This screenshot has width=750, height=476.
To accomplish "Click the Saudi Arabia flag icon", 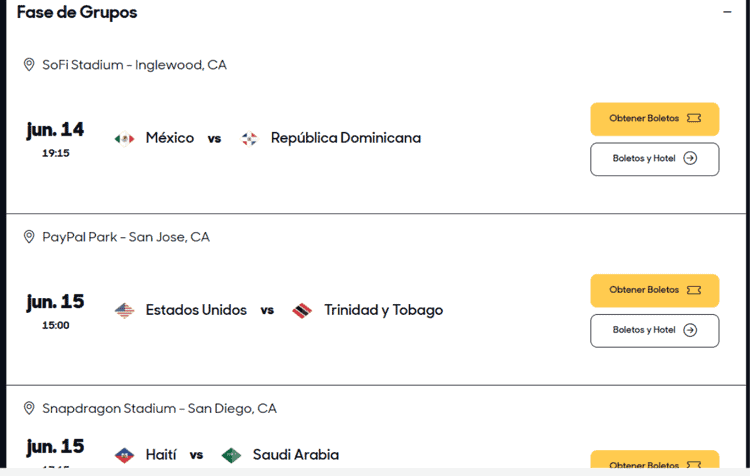I will coord(232,455).
